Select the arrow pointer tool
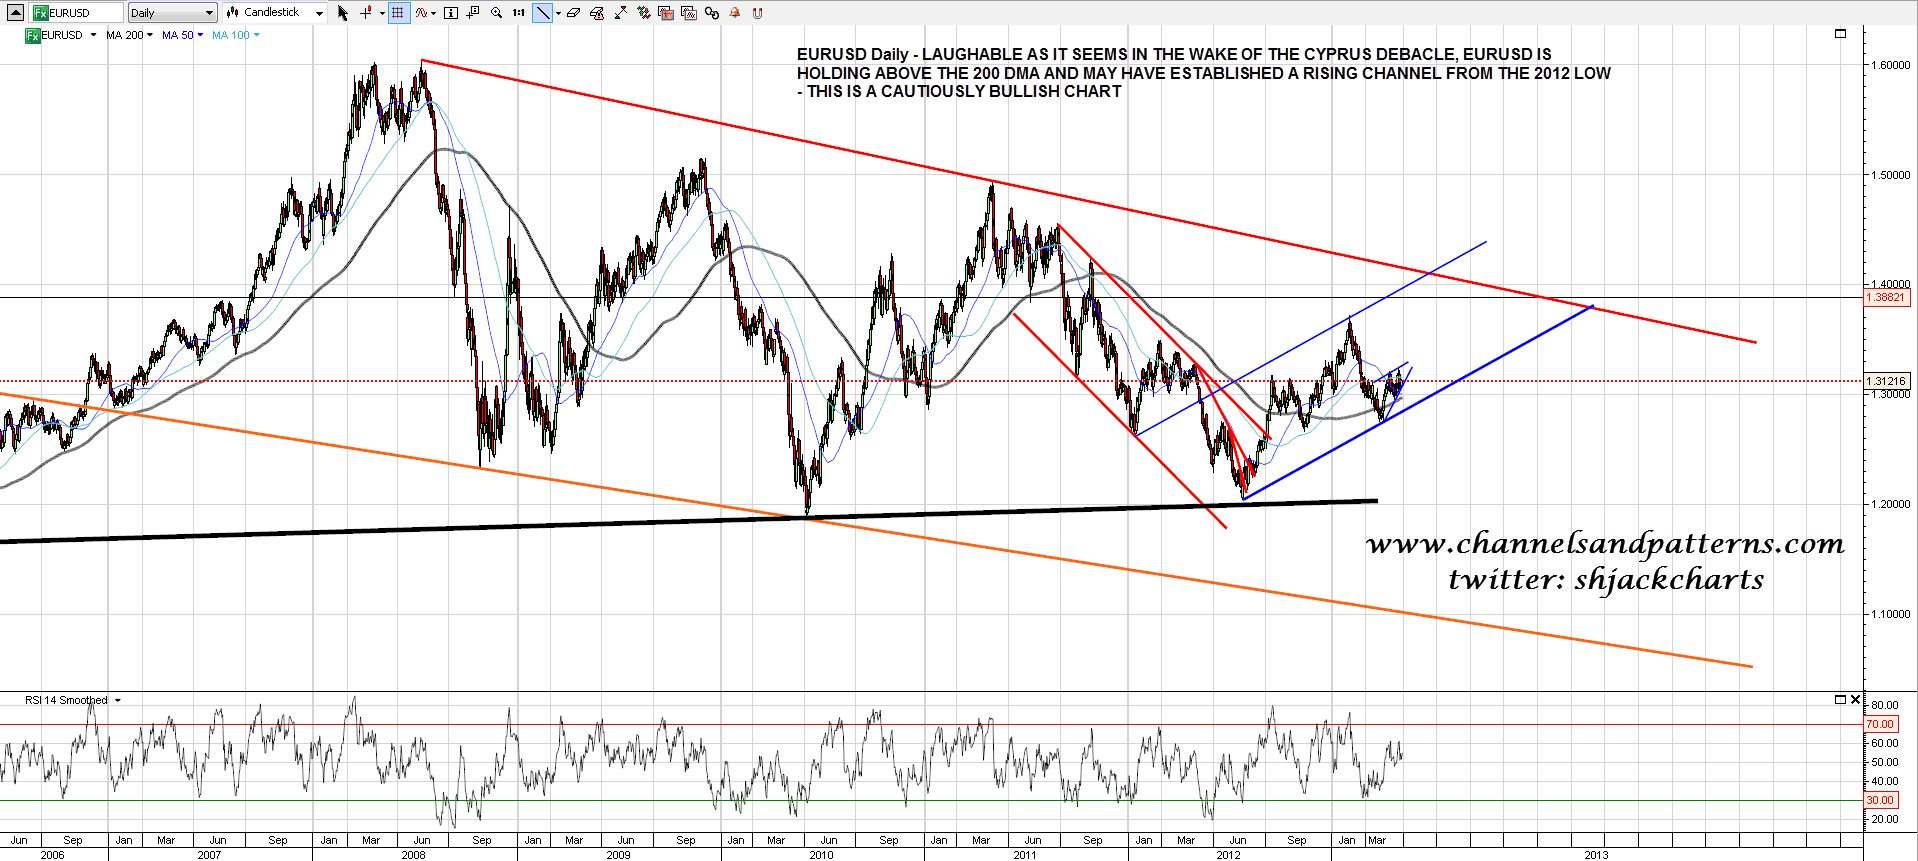 343,13
